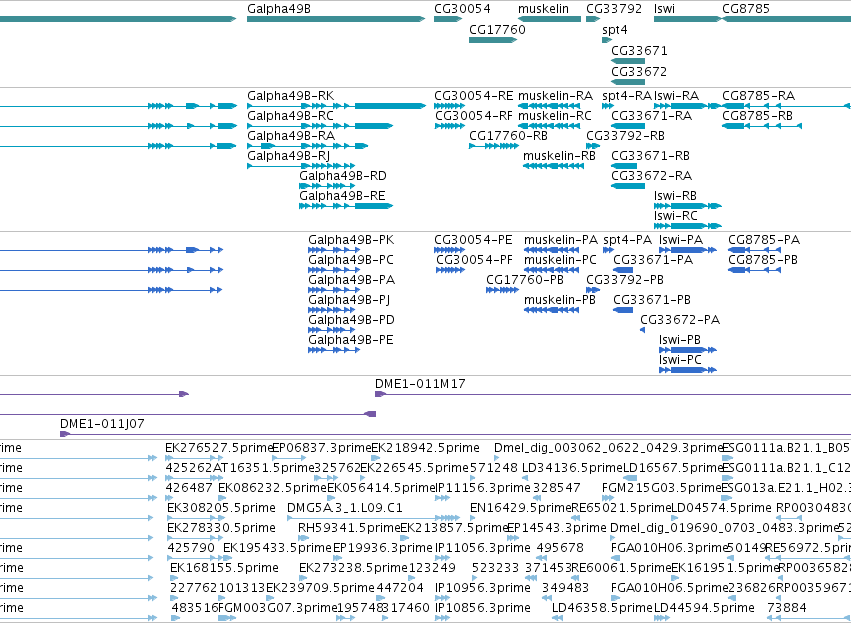
Task: Select EST EK276527.5prime
Action: click(x=194, y=458)
